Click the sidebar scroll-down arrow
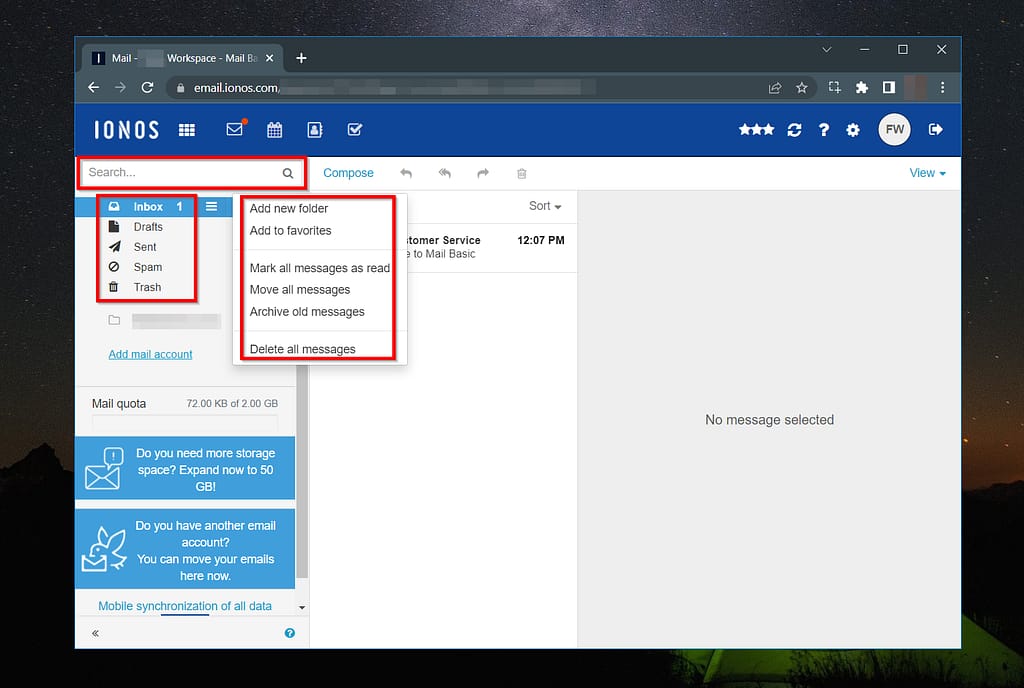 pyautogui.click(x=302, y=607)
